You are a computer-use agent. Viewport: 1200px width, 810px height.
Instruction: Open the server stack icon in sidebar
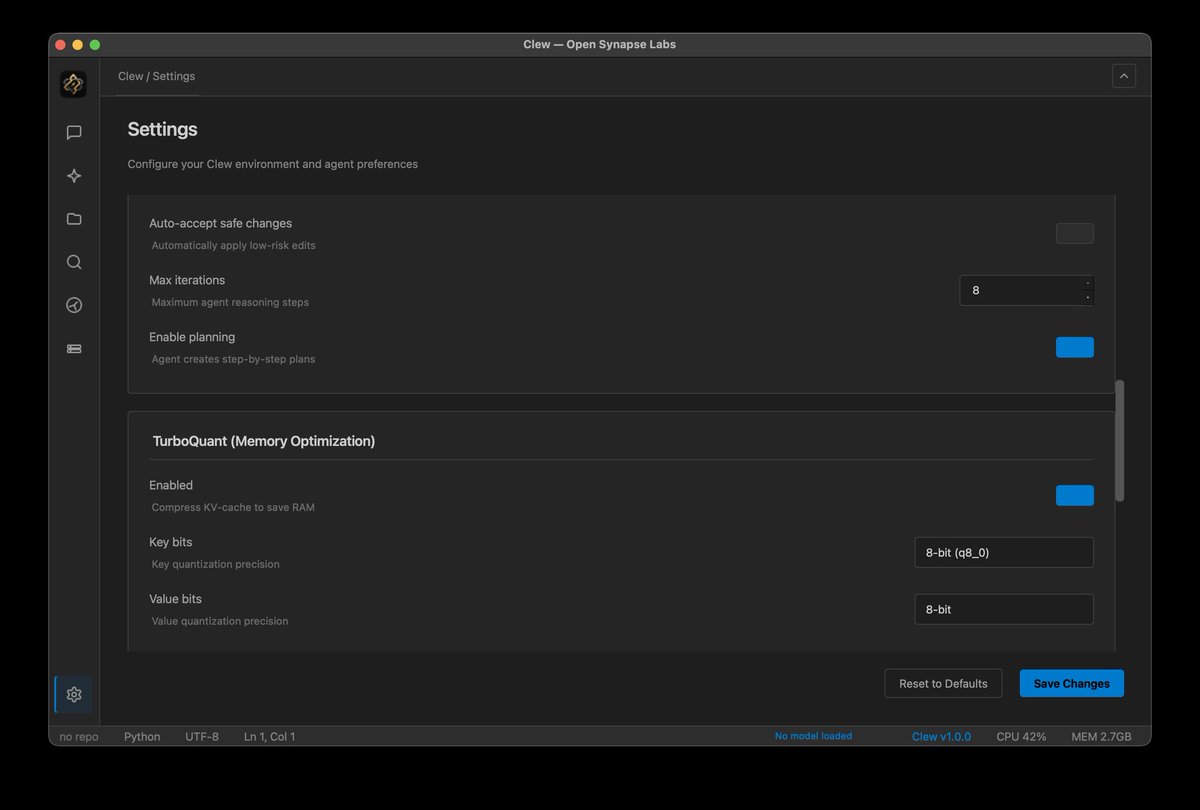(x=74, y=349)
